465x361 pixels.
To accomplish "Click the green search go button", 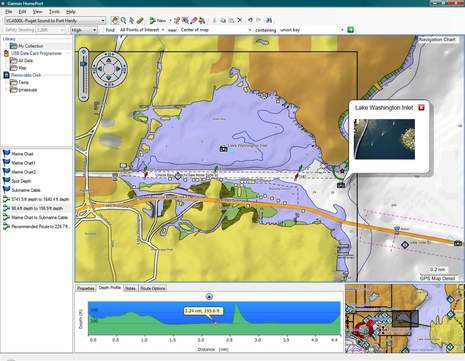I will click(x=350, y=30).
